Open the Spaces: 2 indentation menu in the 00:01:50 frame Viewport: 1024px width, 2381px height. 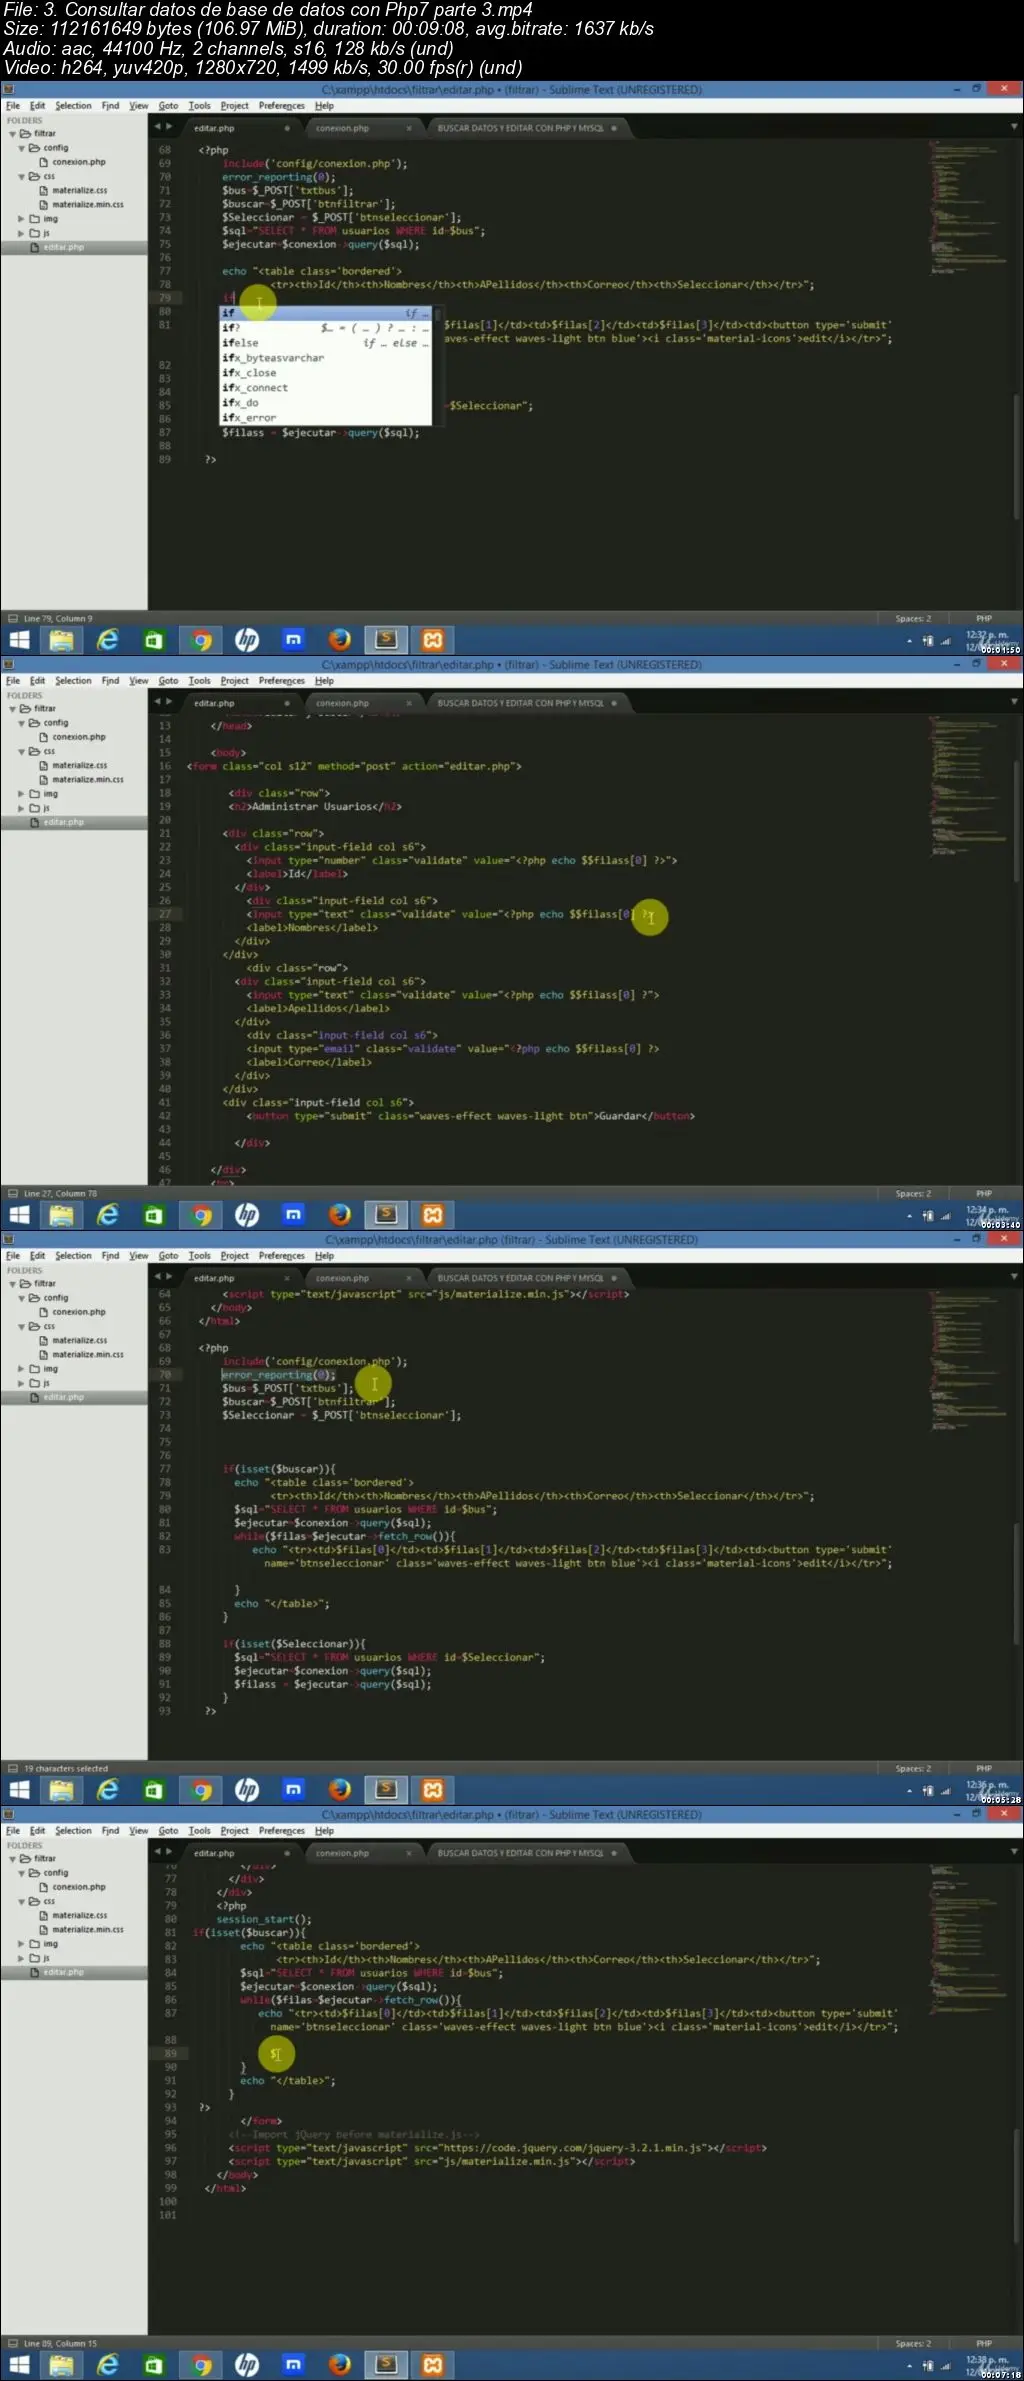(913, 619)
